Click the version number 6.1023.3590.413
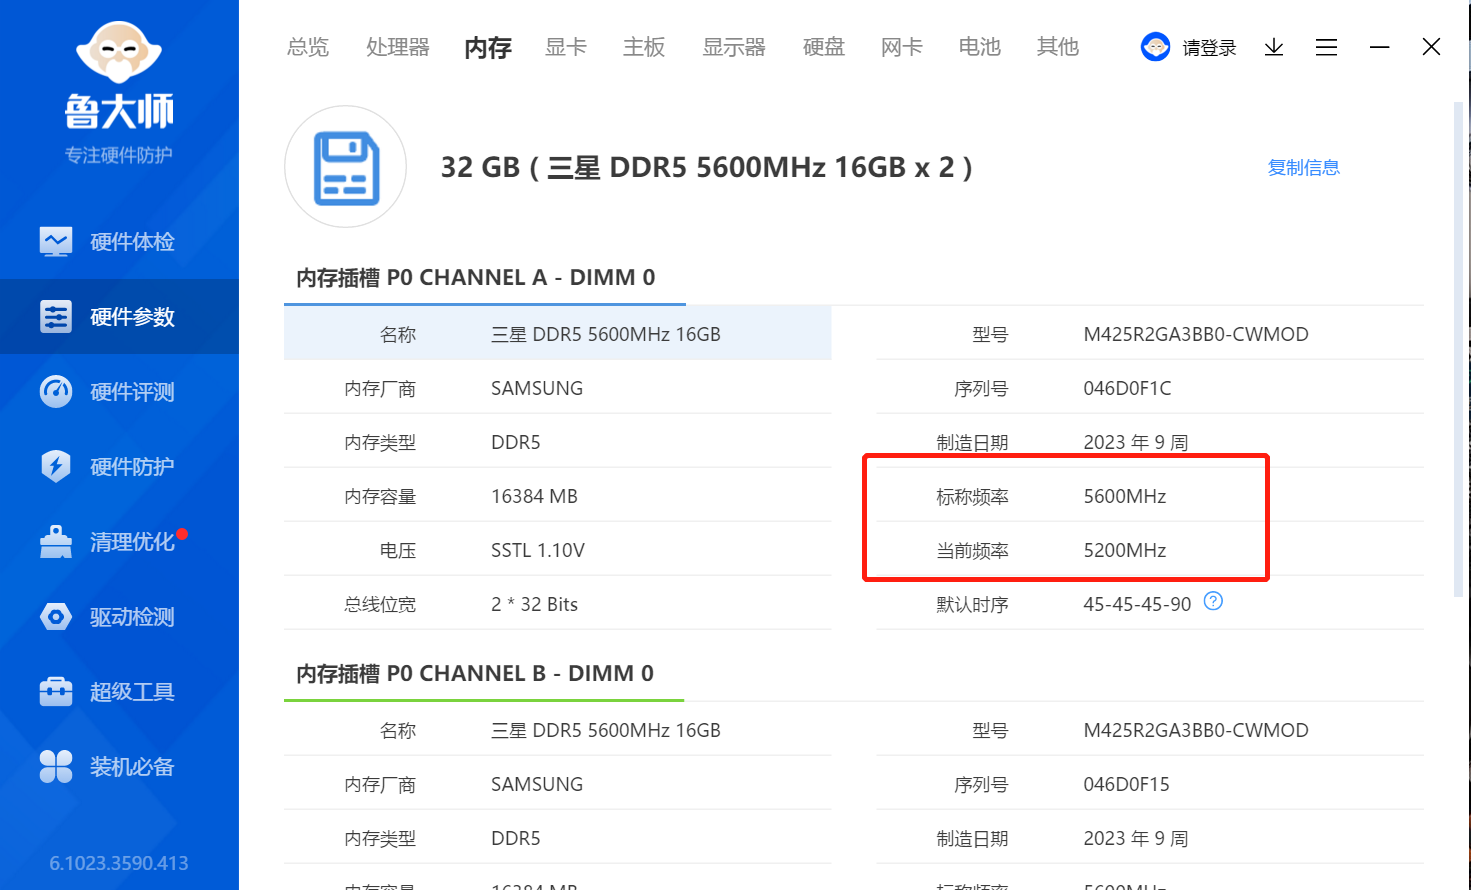 coord(119,863)
